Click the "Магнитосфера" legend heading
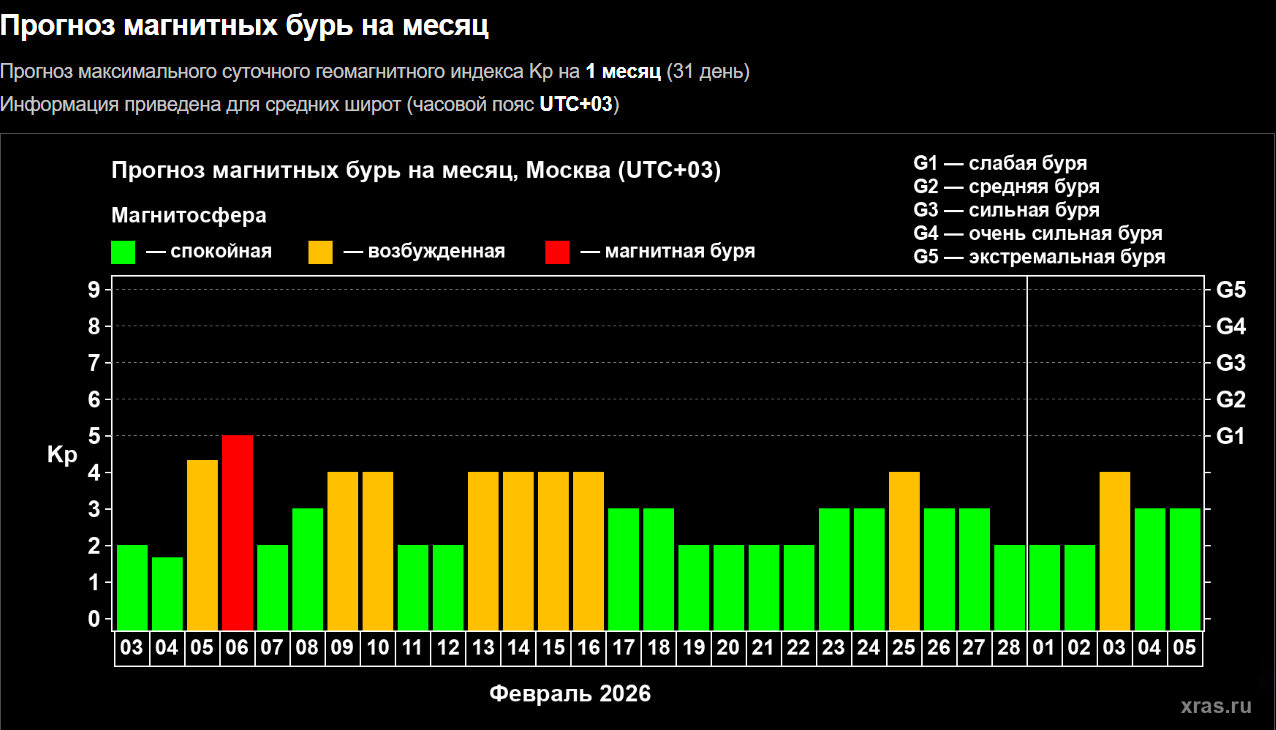 click(x=189, y=216)
